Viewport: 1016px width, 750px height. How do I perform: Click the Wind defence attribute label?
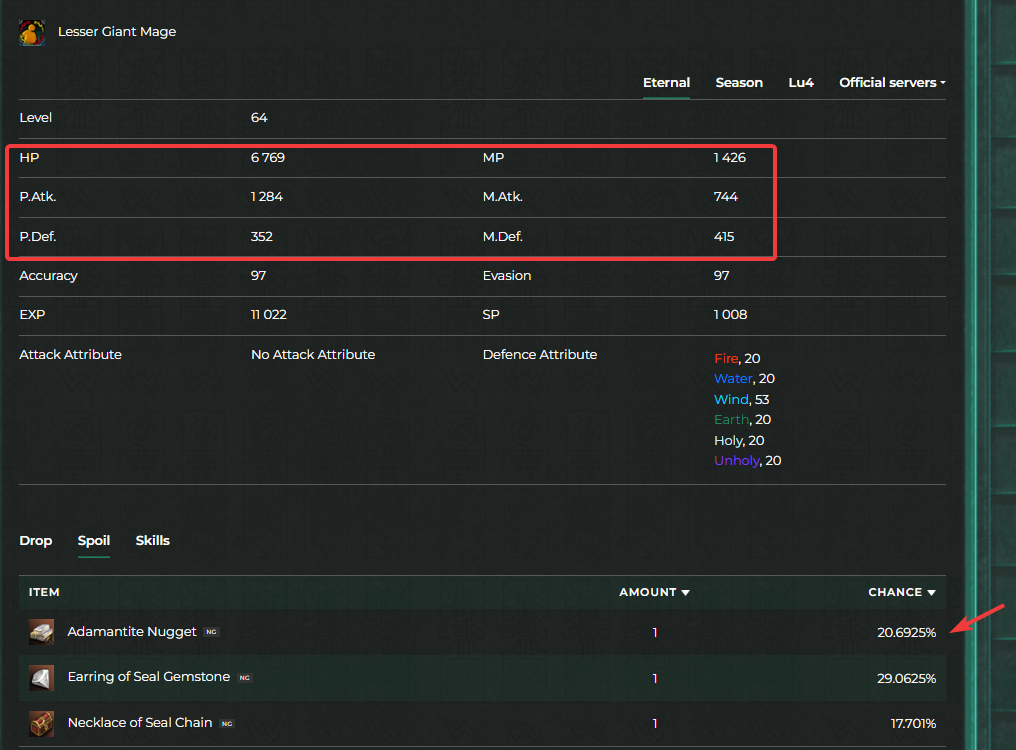click(x=731, y=399)
